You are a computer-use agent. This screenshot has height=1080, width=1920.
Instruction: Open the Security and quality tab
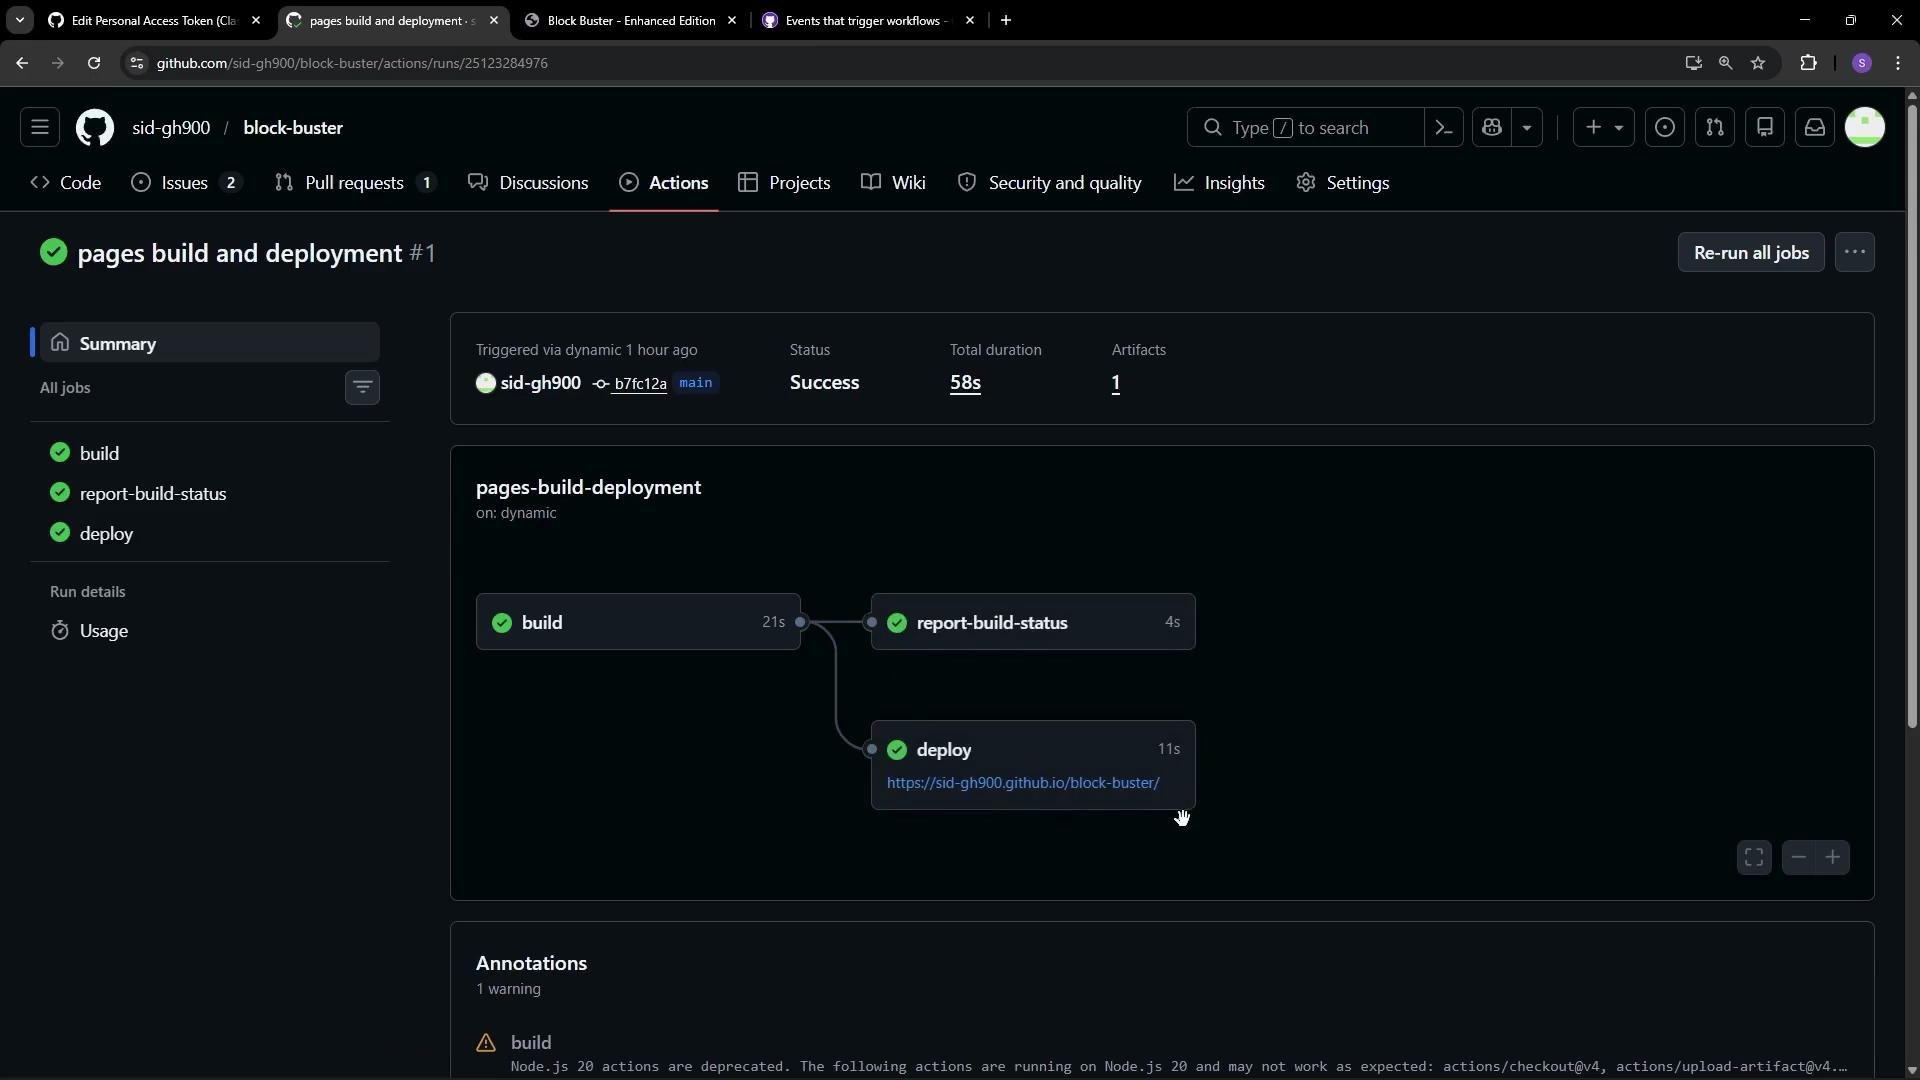(x=1050, y=183)
